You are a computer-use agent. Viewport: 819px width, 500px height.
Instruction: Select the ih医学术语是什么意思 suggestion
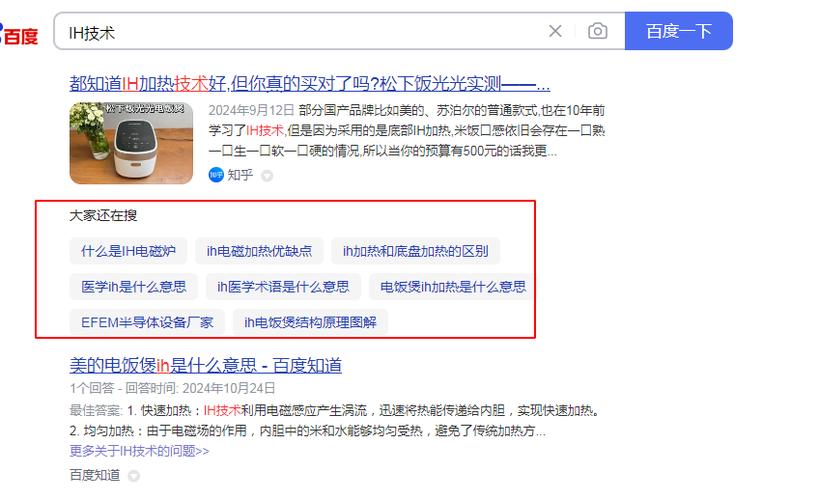coord(283,287)
